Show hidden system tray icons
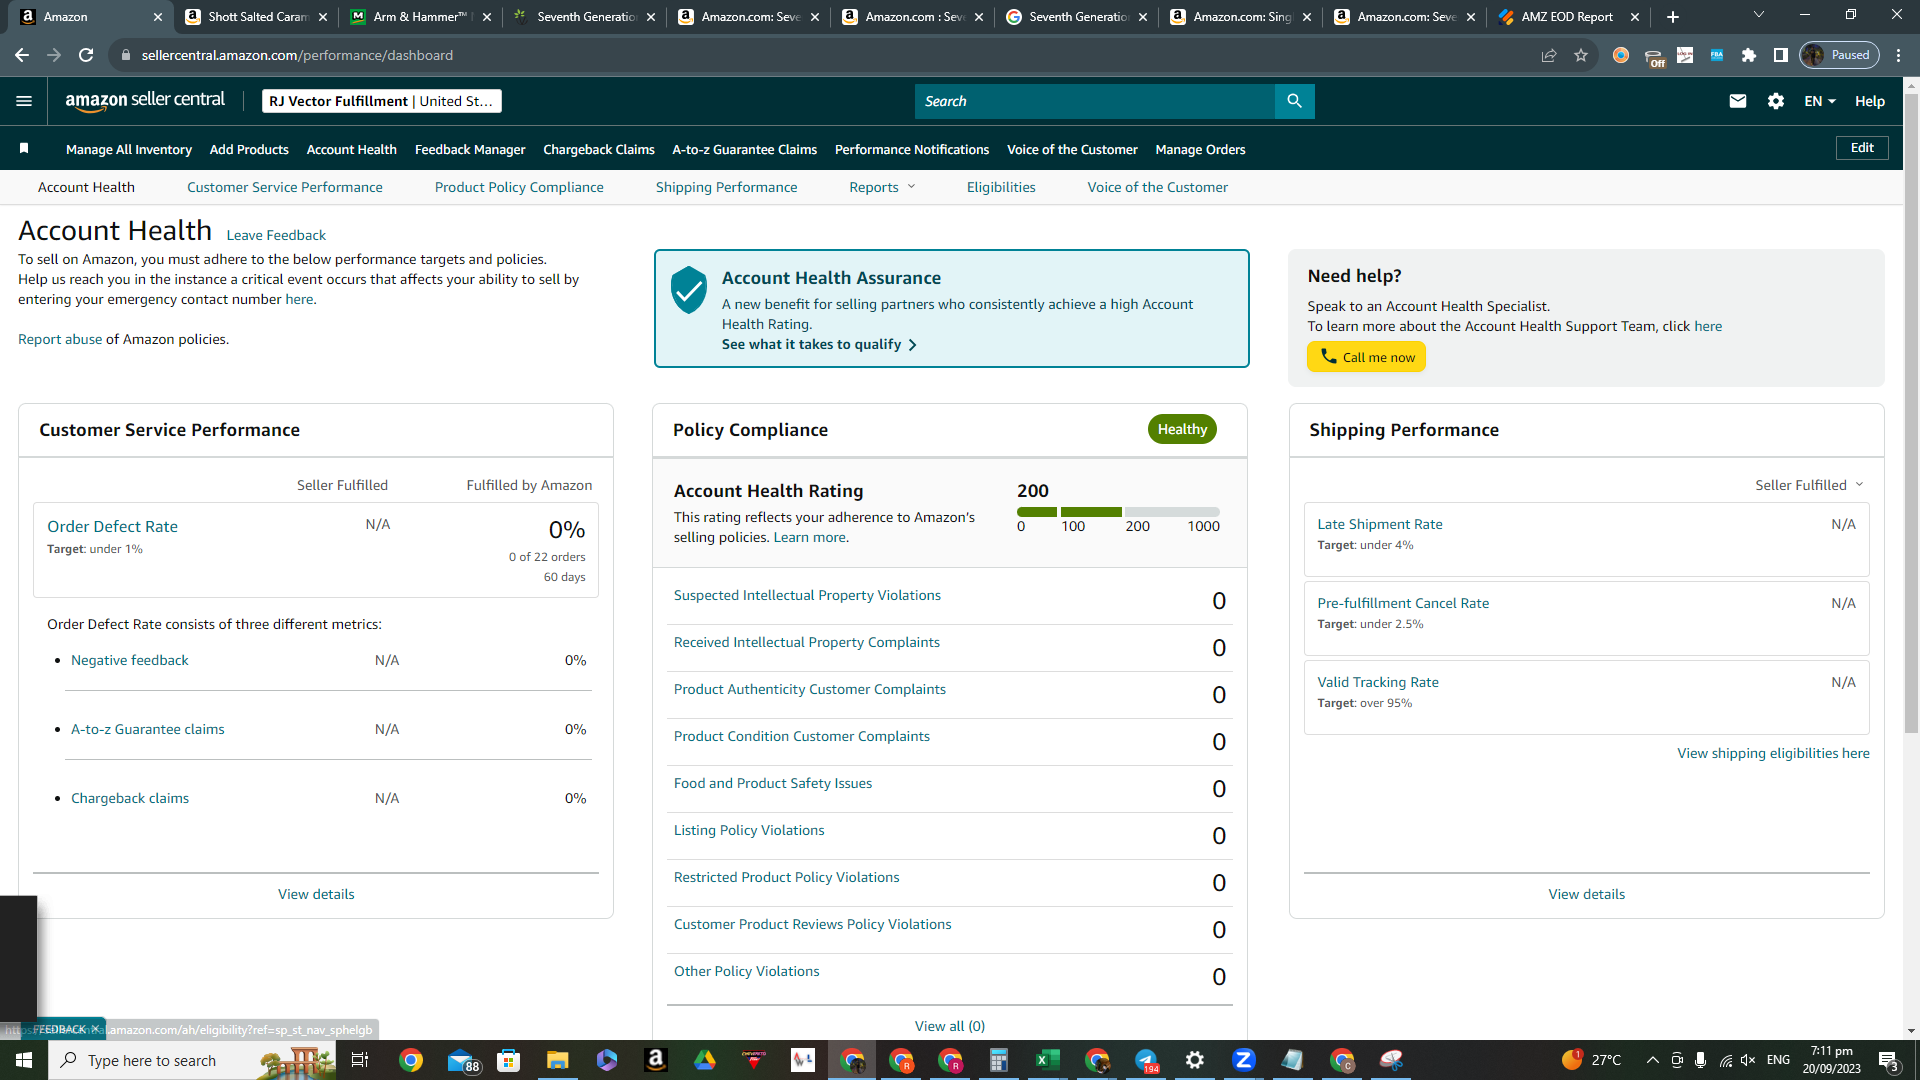Screen dimensions: 1920x1080 point(1652,1060)
